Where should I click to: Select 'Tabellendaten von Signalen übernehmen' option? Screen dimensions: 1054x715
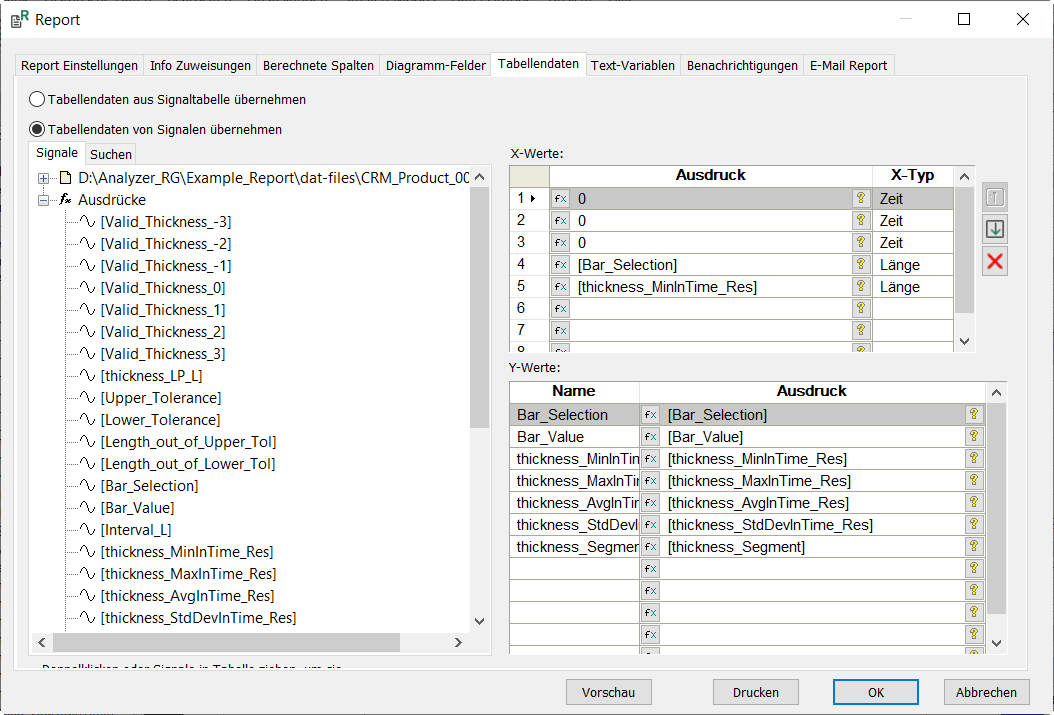click(37, 129)
